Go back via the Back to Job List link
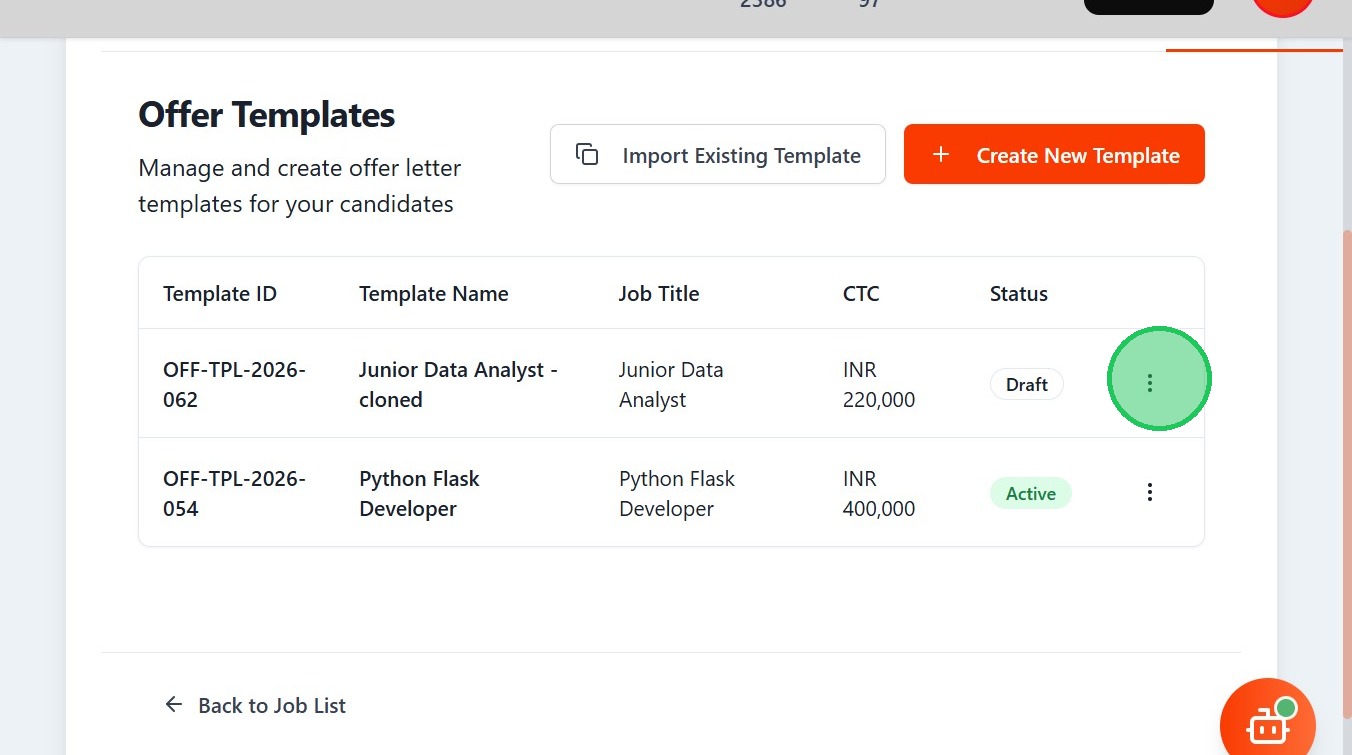This screenshot has height=755, width=1352. point(272,706)
